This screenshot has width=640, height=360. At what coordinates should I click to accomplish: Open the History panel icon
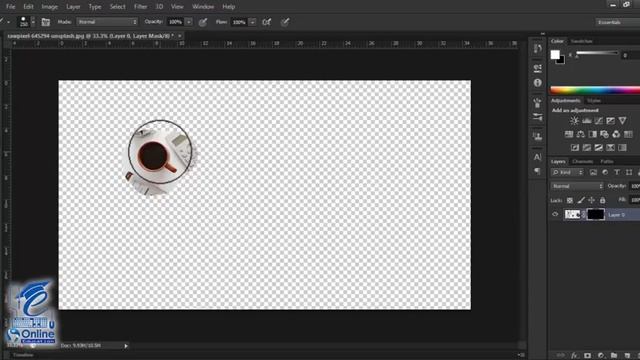click(538, 49)
